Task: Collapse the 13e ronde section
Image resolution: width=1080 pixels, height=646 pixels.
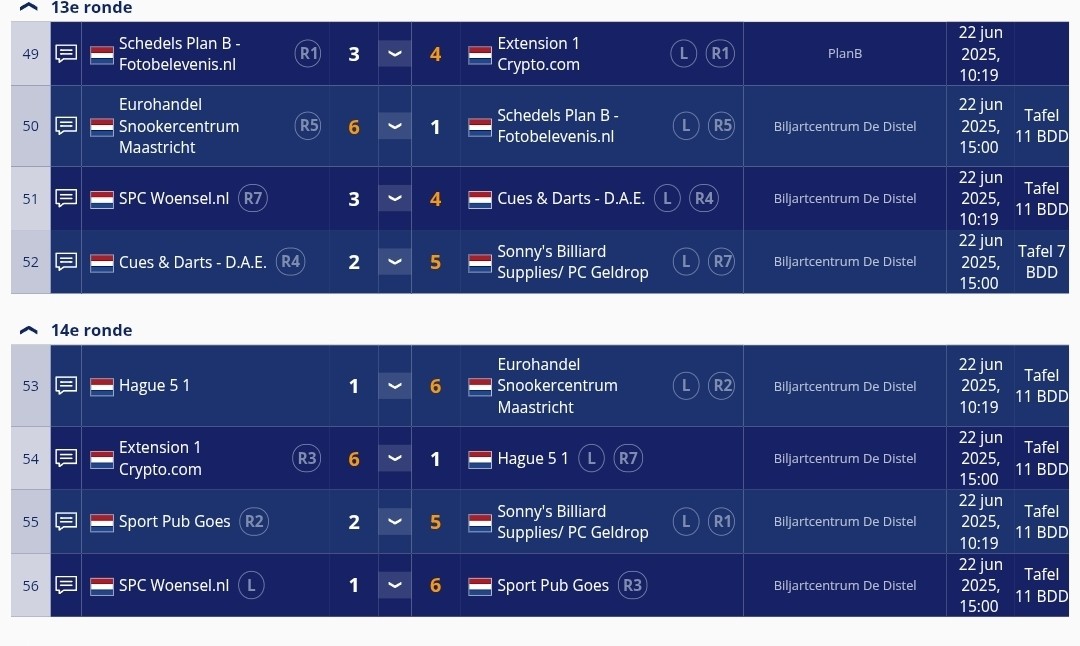Action: pos(28,8)
